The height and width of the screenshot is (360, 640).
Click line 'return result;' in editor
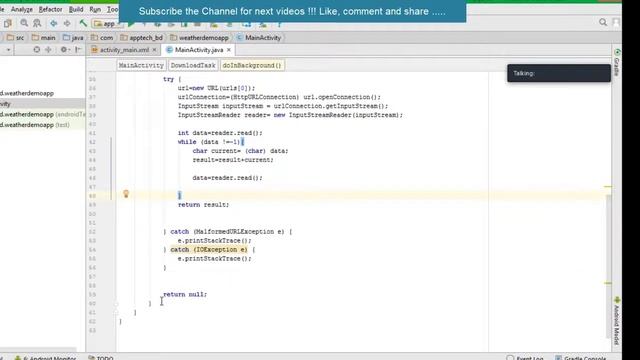click(x=203, y=204)
